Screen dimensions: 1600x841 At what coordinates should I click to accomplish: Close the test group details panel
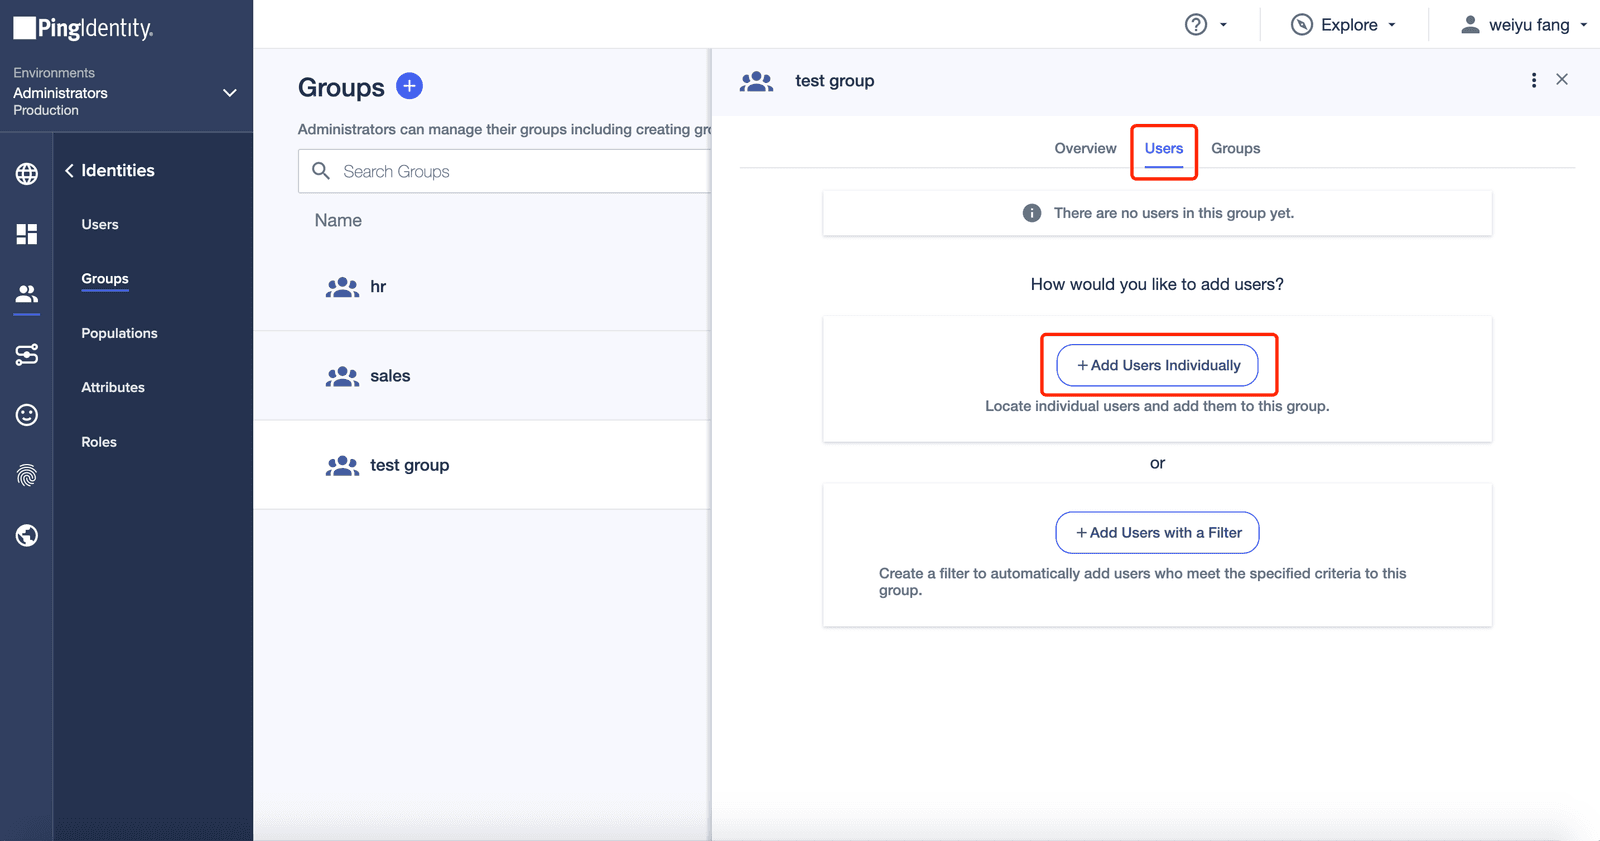[x=1562, y=79]
